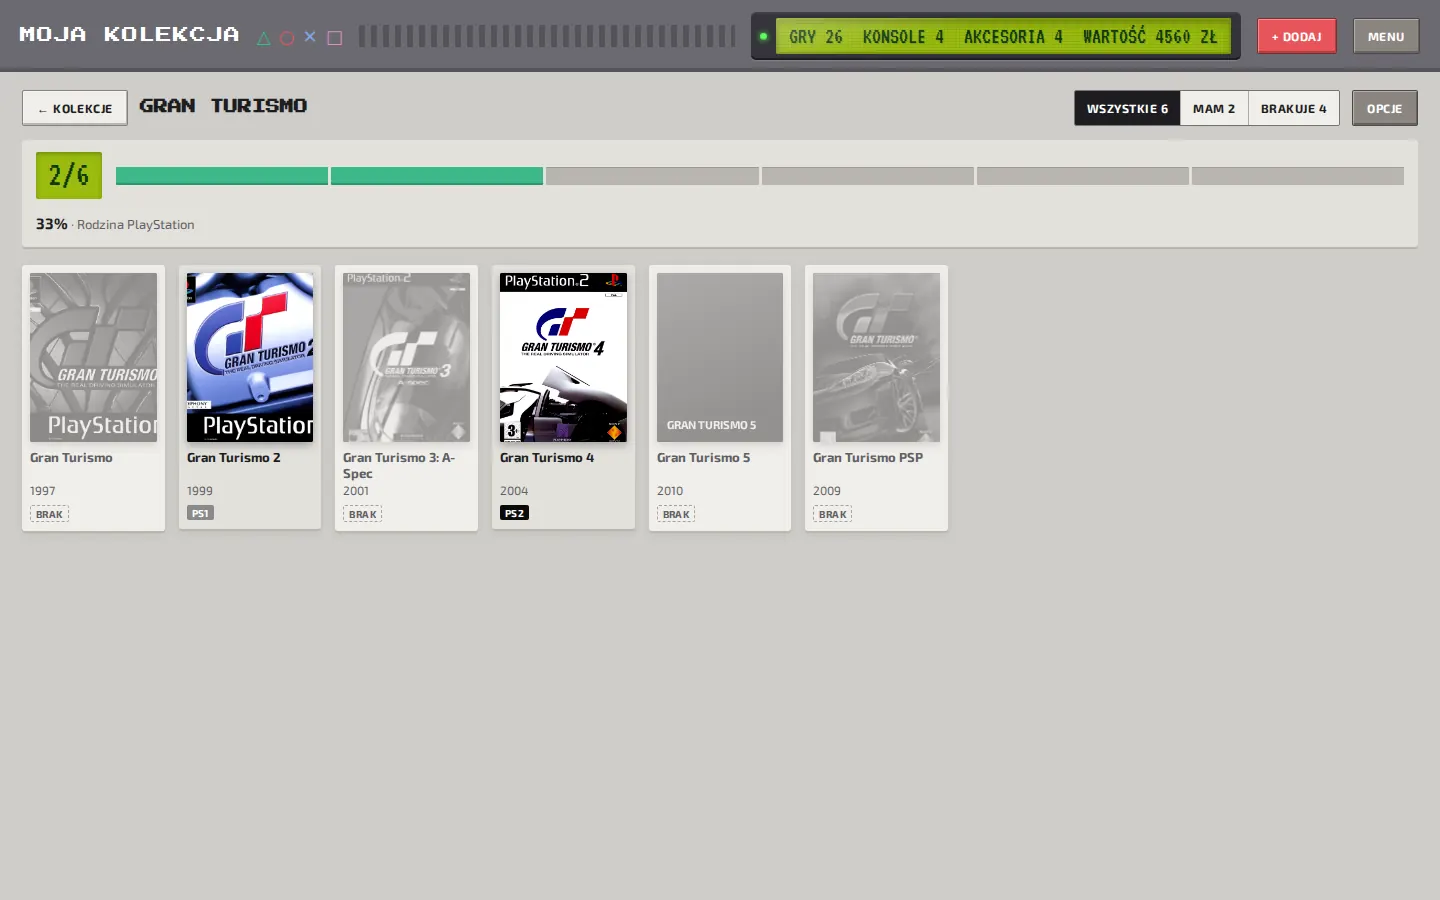Go back with the ← KOLEKCJE button
1440x900 pixels.
[75, 108]
